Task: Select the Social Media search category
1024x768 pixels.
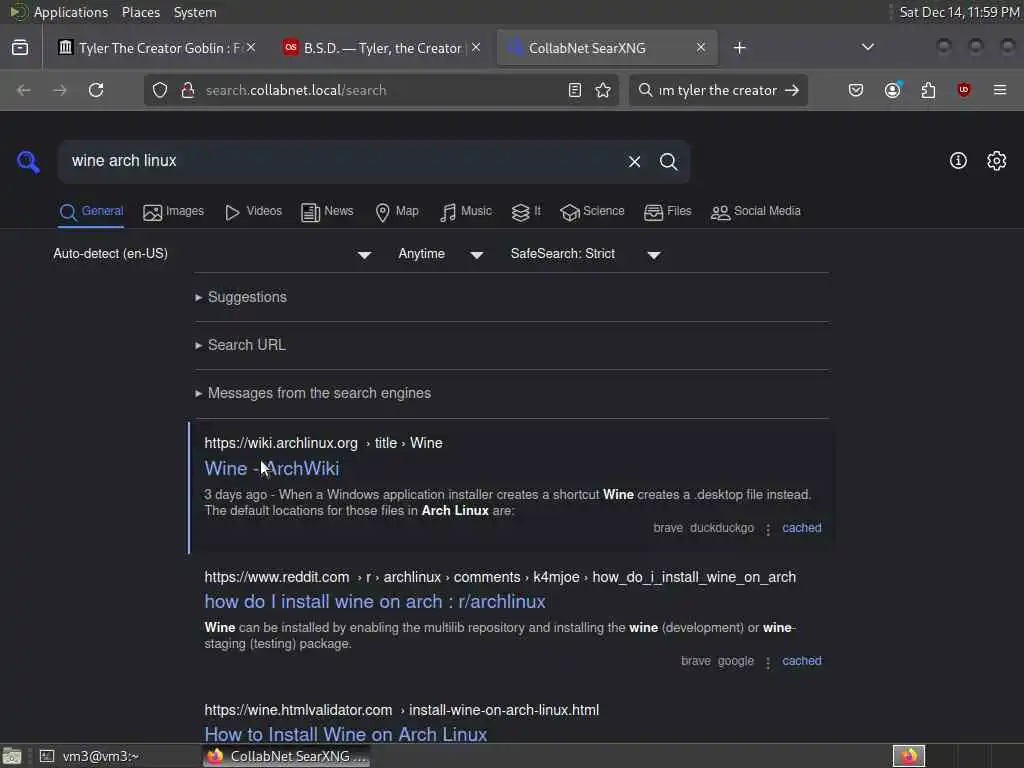Action: pos(756,212)
